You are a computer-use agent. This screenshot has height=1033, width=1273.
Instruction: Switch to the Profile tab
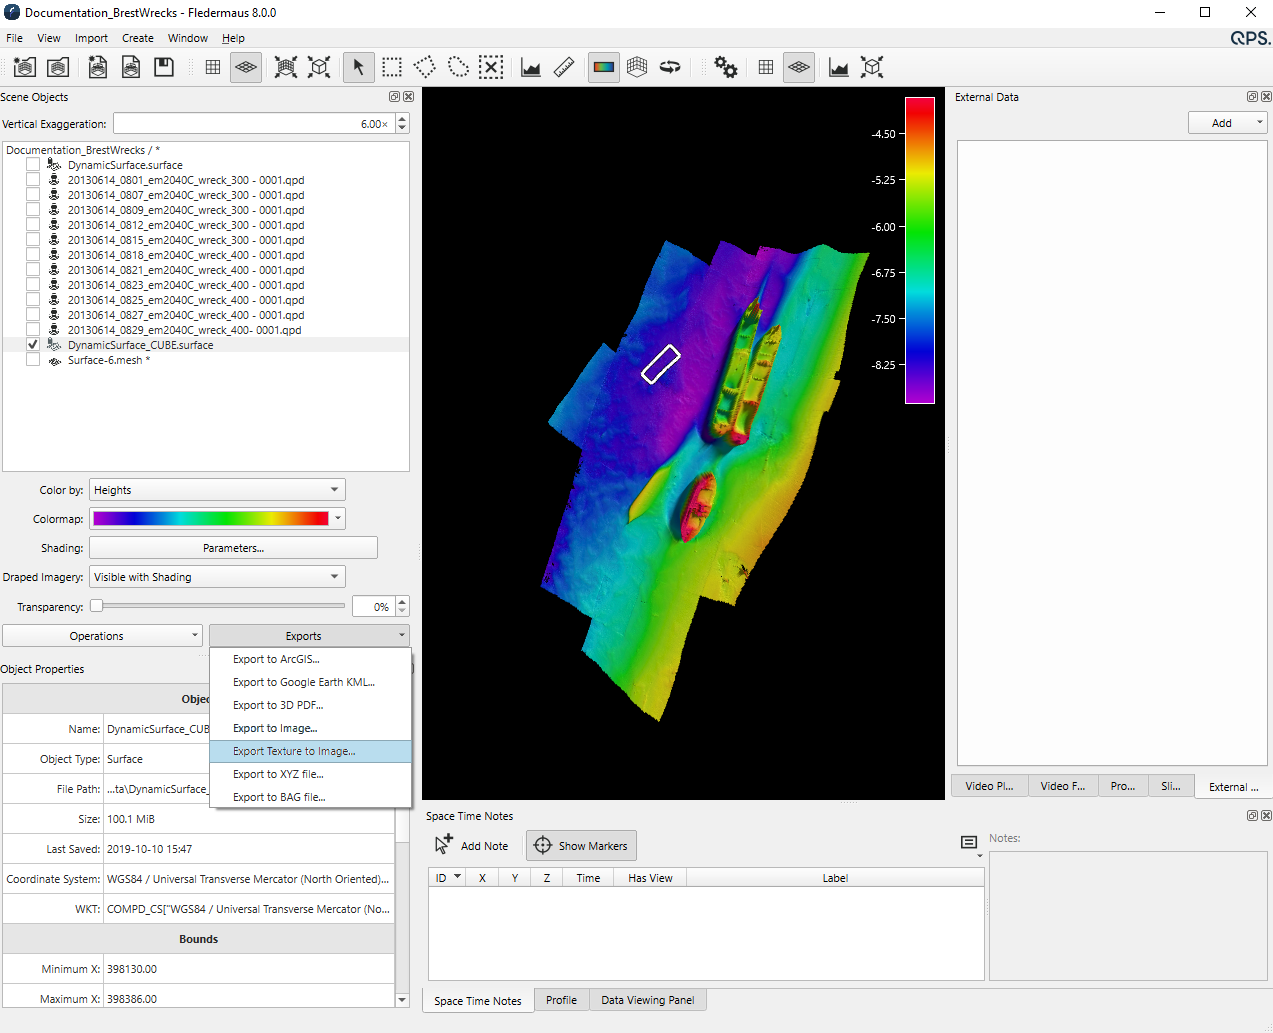tap(561, 1000)
